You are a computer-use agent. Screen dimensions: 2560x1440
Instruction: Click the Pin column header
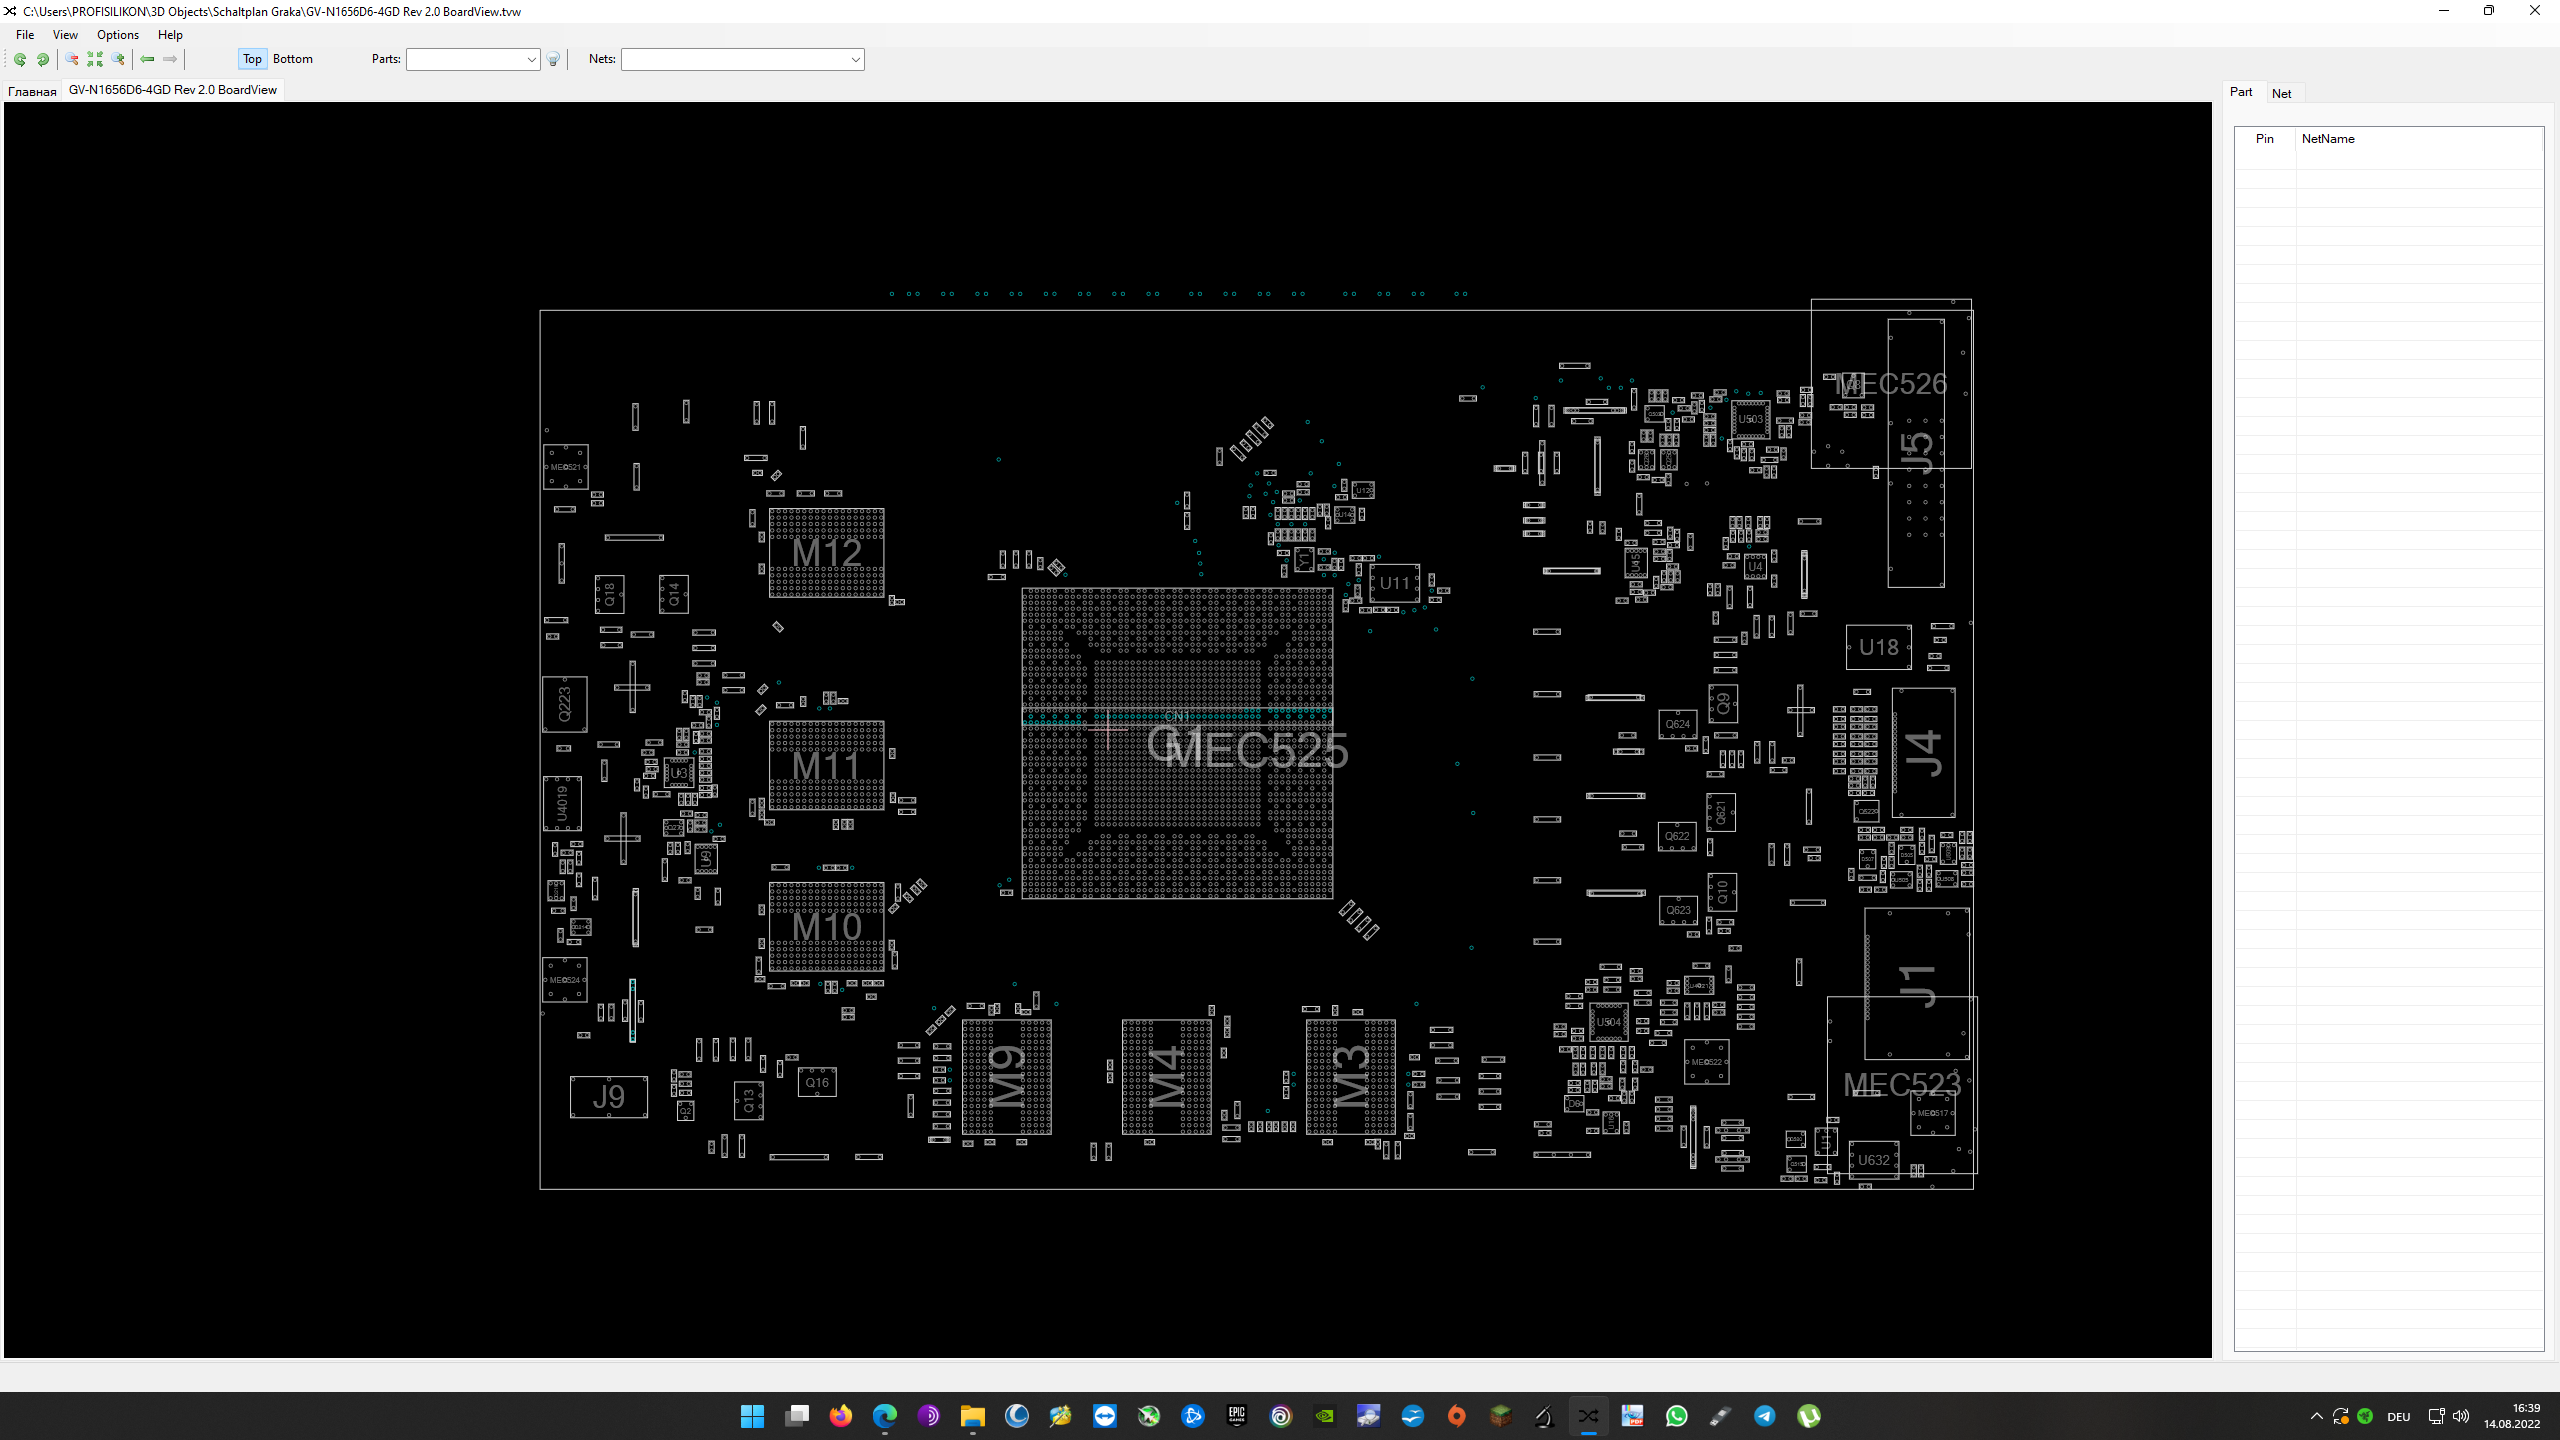click(x=2265, y=139)
